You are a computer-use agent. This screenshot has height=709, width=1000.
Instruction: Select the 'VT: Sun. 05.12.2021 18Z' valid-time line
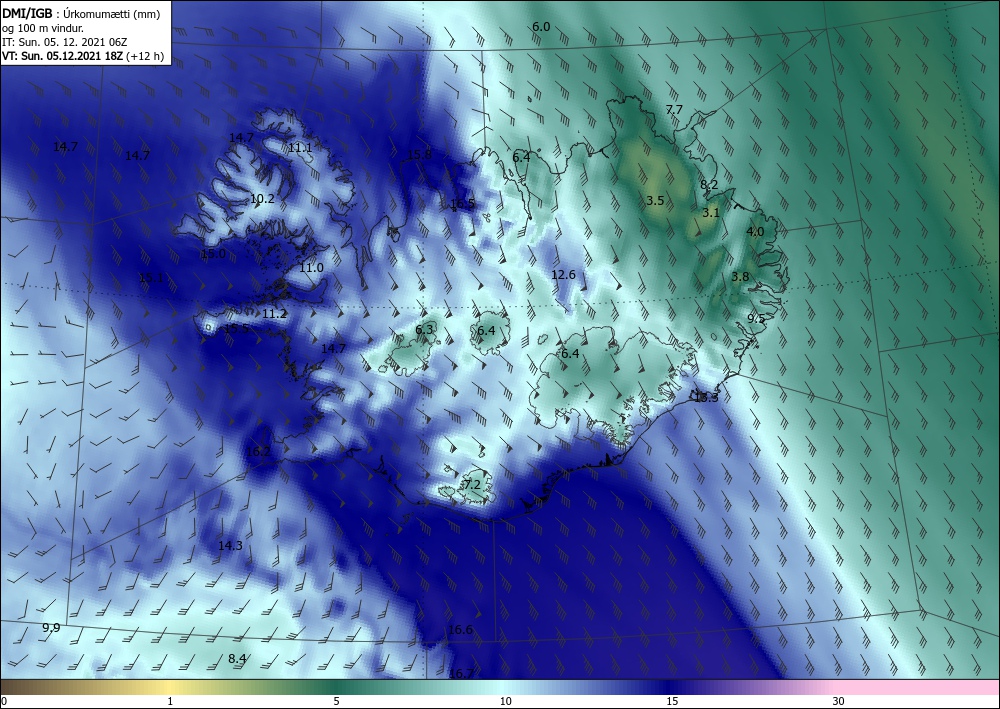click(62, 56)
